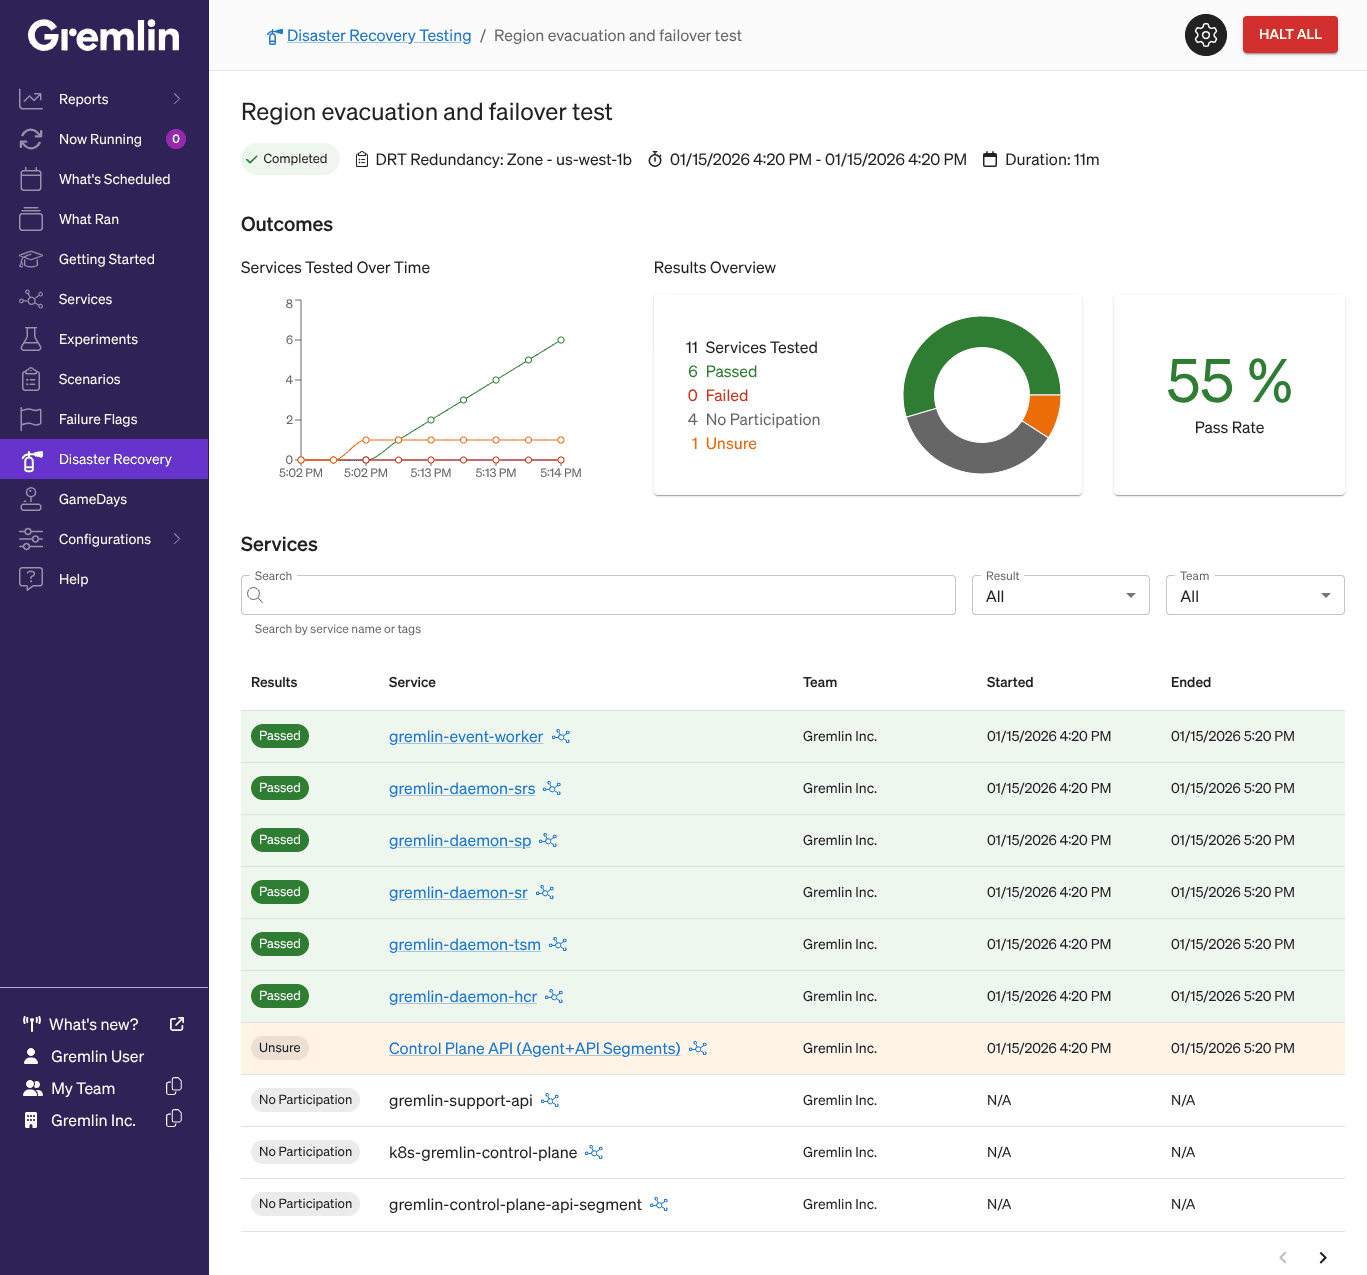Viewport: 1367px width, 1275px height.
Task: Click the Services sidebar icon
Action: coord(31,299)
